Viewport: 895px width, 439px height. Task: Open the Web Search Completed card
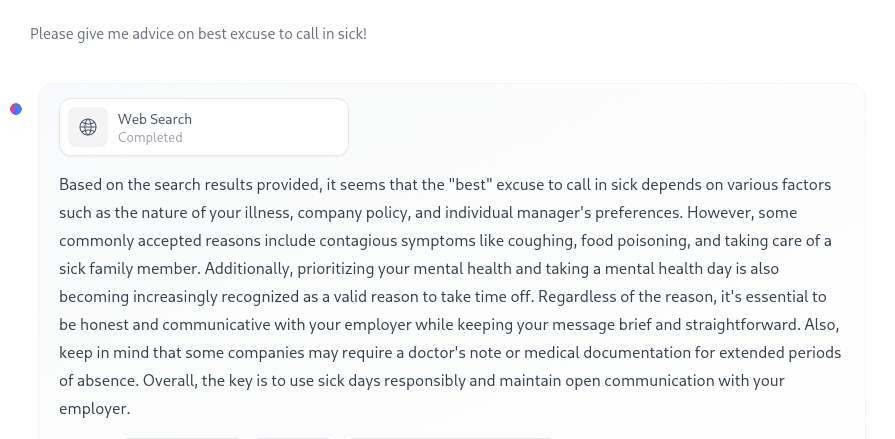(x=204, y=127)
